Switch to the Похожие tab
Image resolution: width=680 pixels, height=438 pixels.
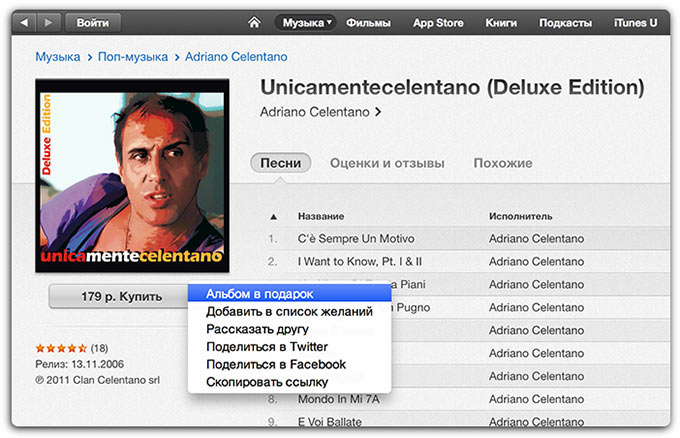(503, 163)
